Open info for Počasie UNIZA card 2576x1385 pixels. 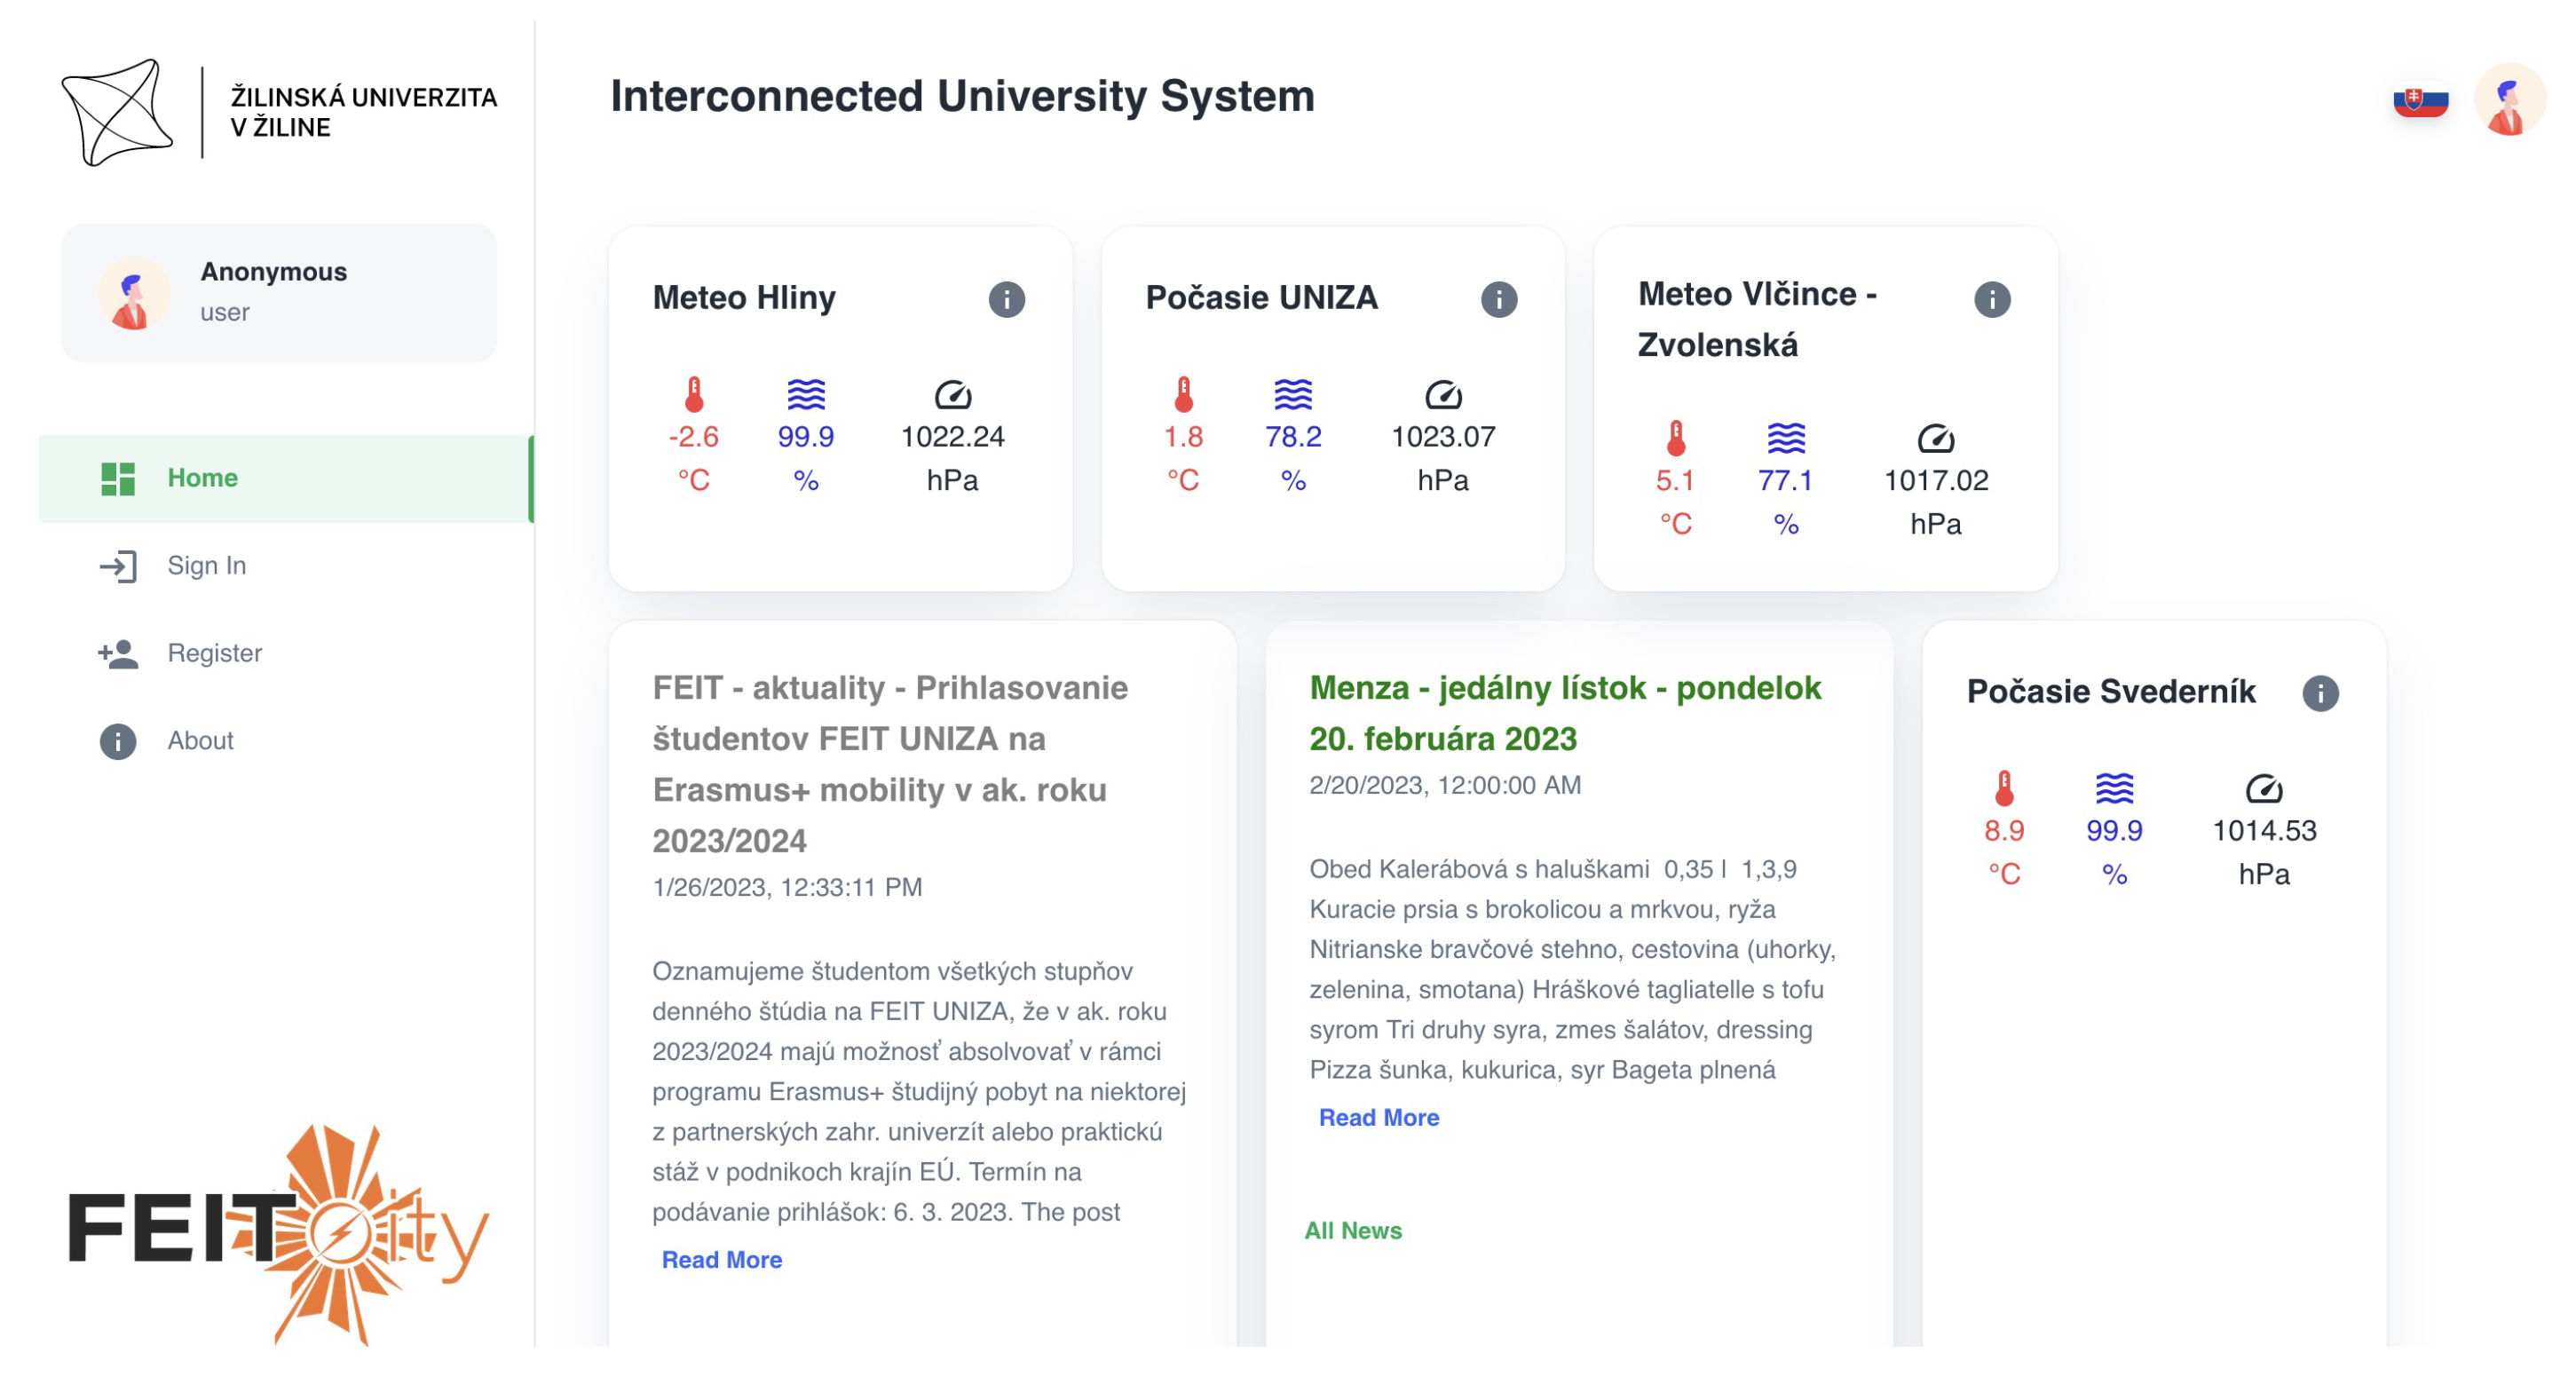click(x=1498, y=299)
